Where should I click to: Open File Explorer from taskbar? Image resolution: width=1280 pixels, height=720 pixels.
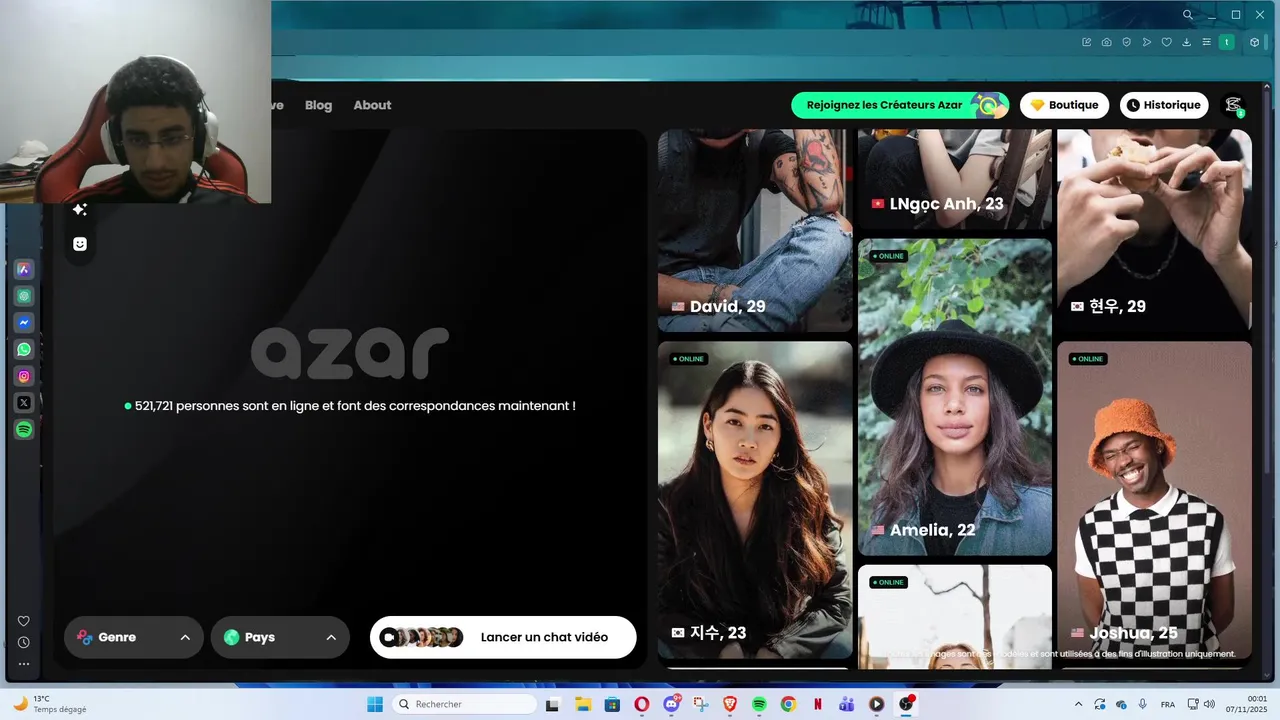point(583,704)
